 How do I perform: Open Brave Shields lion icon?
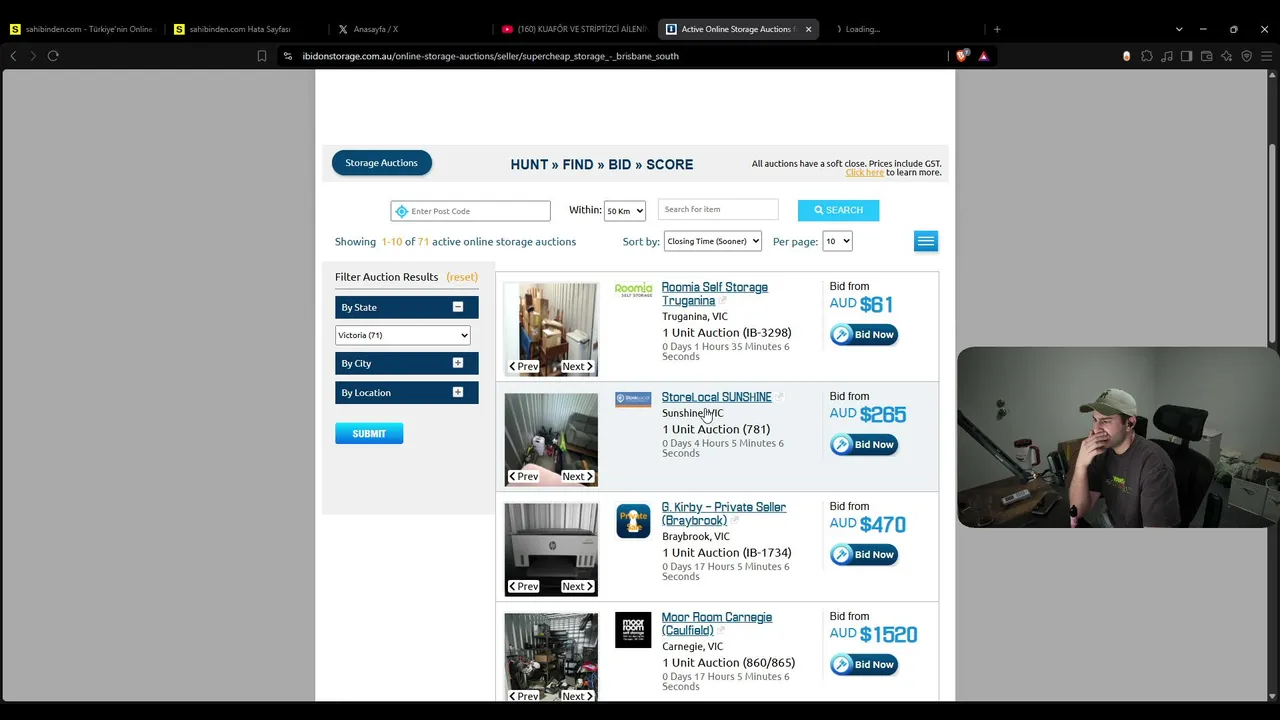point(962,56)
